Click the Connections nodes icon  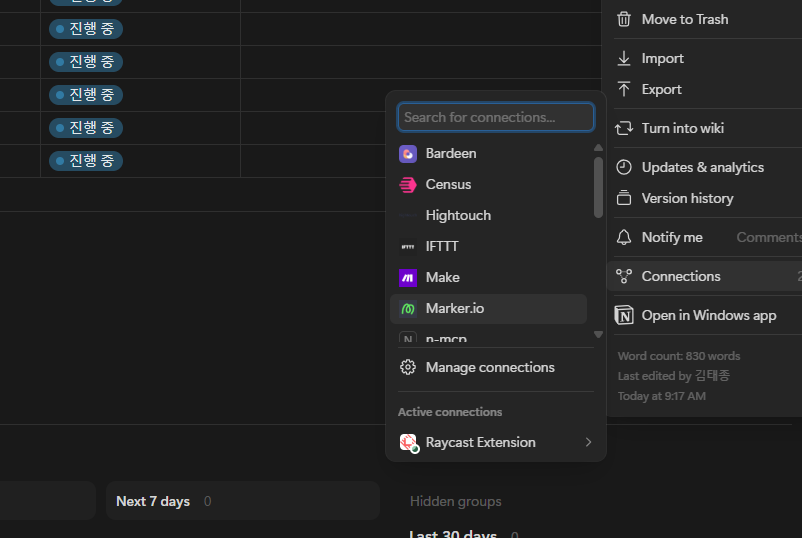(623, 276)
